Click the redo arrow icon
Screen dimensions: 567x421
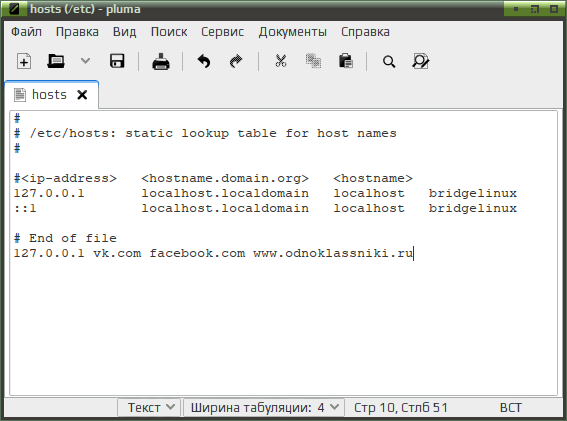[x=236, y=61]
